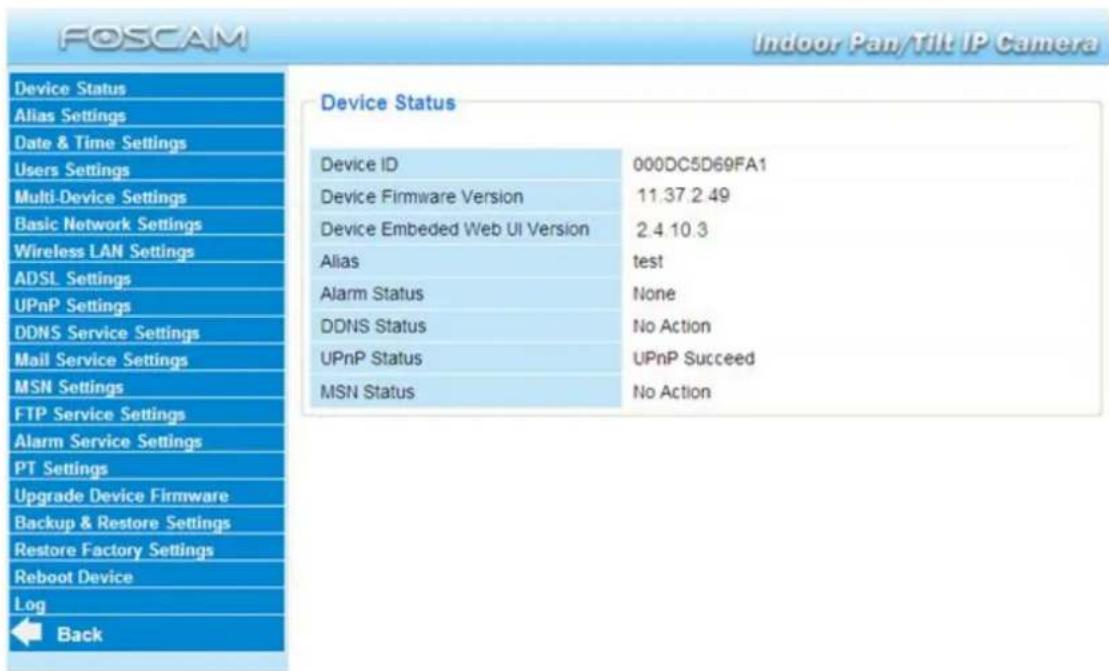Image resolution: width=1109 pixels, height=671 pixels.
Task: Select the alias value test
Action: tap(648, 262)
